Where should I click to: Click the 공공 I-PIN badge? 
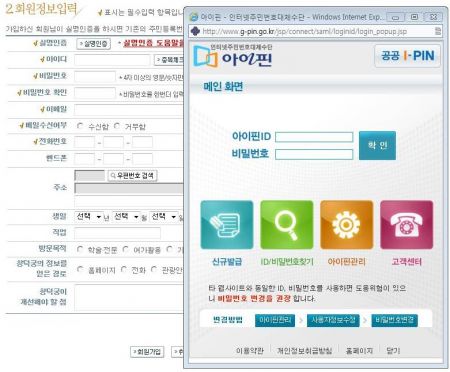(x=407, y=56)
